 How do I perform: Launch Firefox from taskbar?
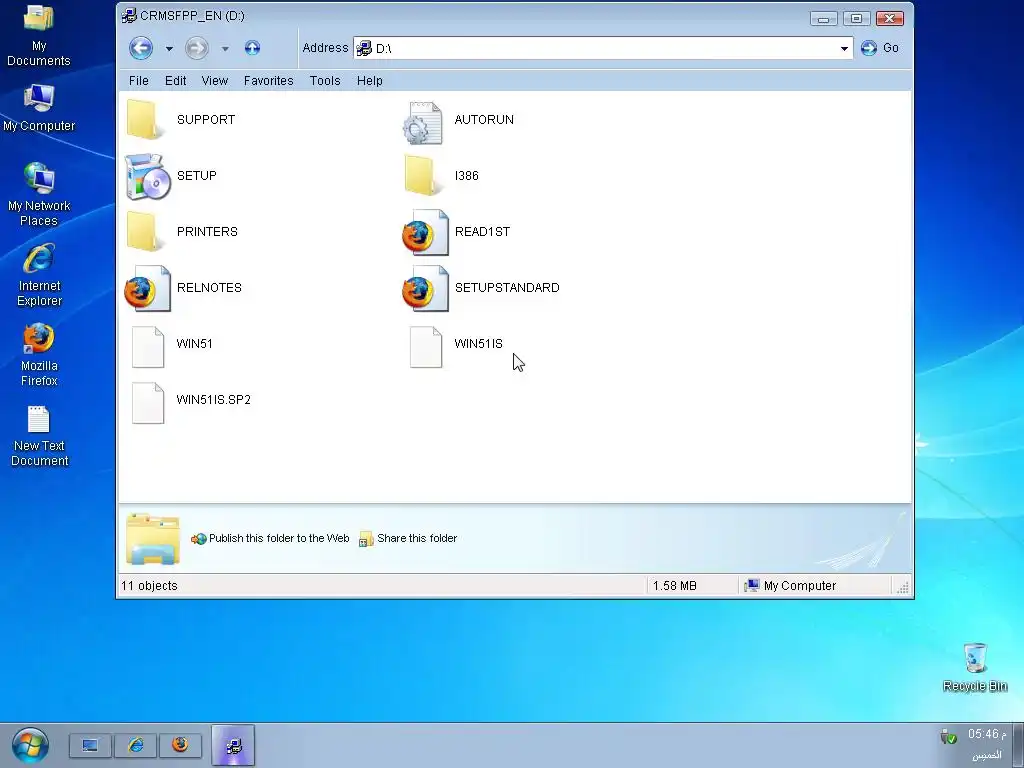click(180, 745)
